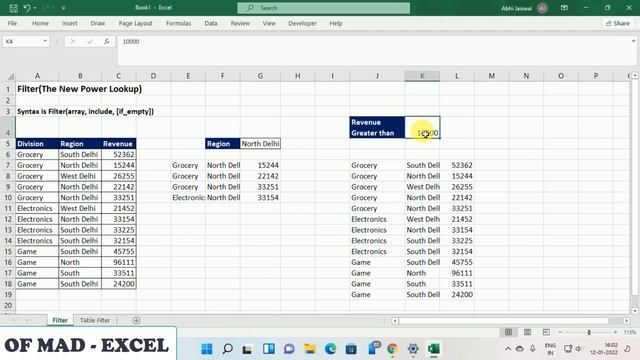Open the taskbar Search icon
This screenshot has width=640, height=360.
(227, 349)
